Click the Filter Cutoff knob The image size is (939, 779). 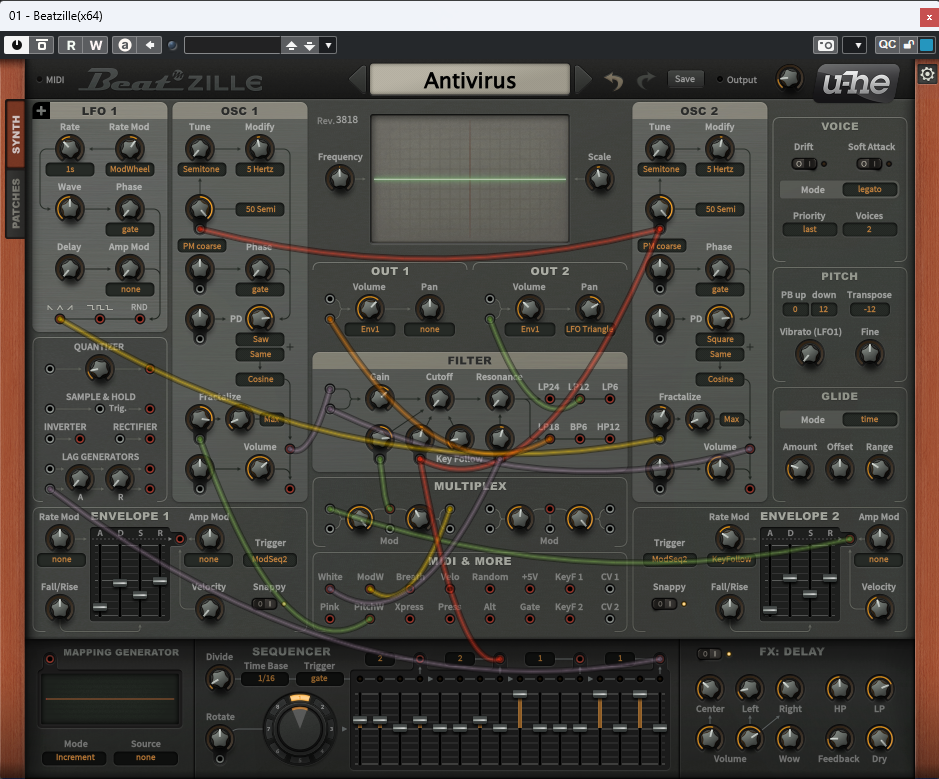click(x=439, y=398)
